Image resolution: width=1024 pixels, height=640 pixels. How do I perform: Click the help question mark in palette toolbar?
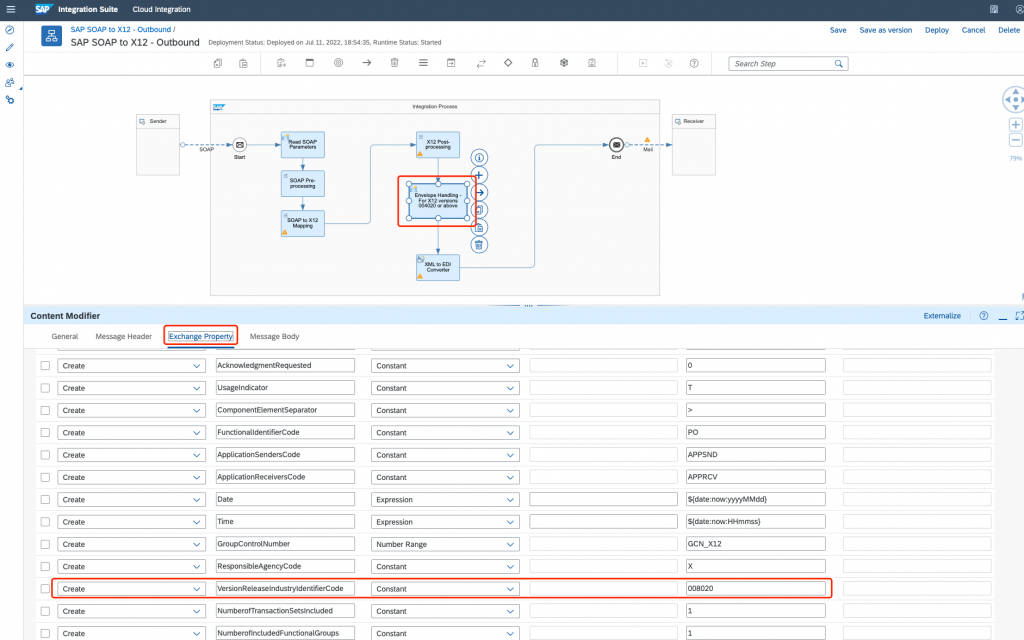click(x=694, y=63)
